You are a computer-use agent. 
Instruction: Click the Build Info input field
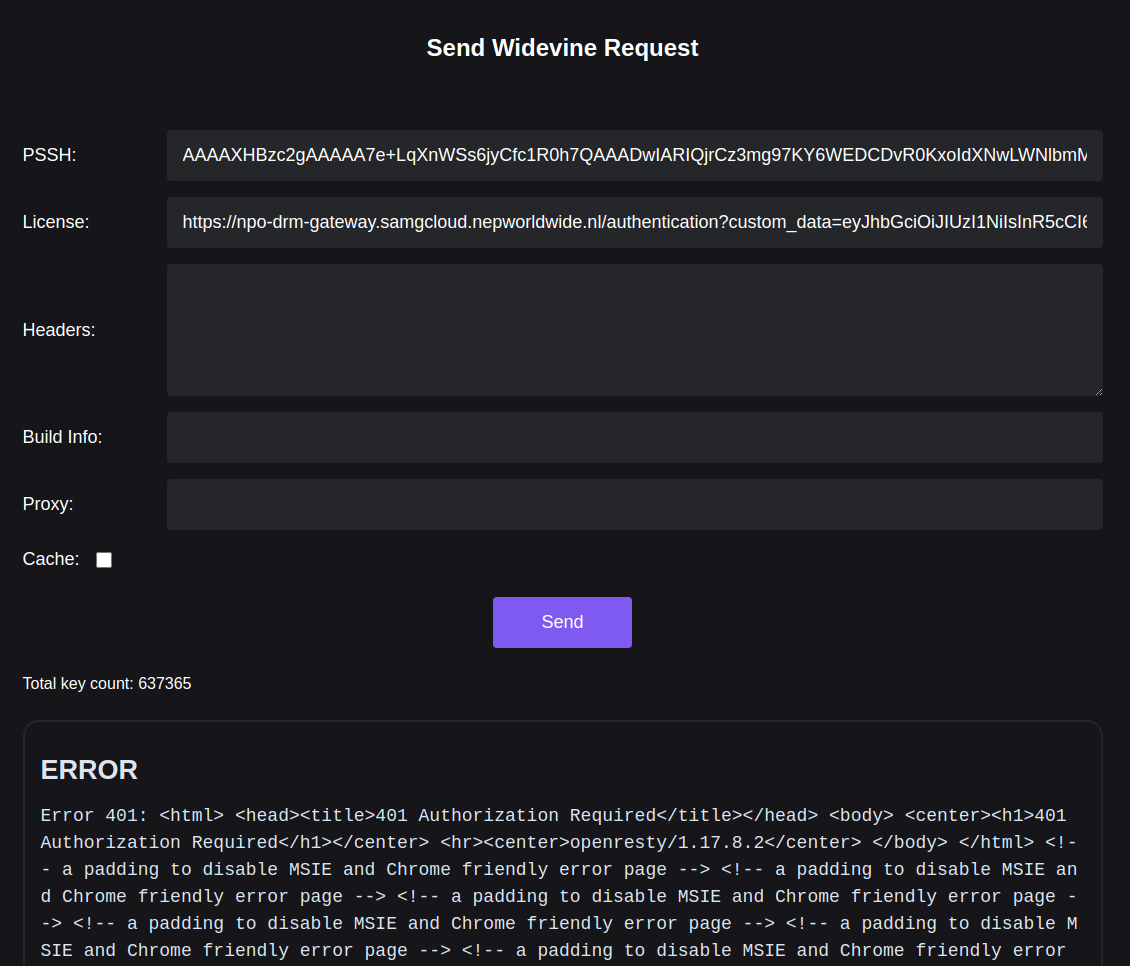point(634,437)
